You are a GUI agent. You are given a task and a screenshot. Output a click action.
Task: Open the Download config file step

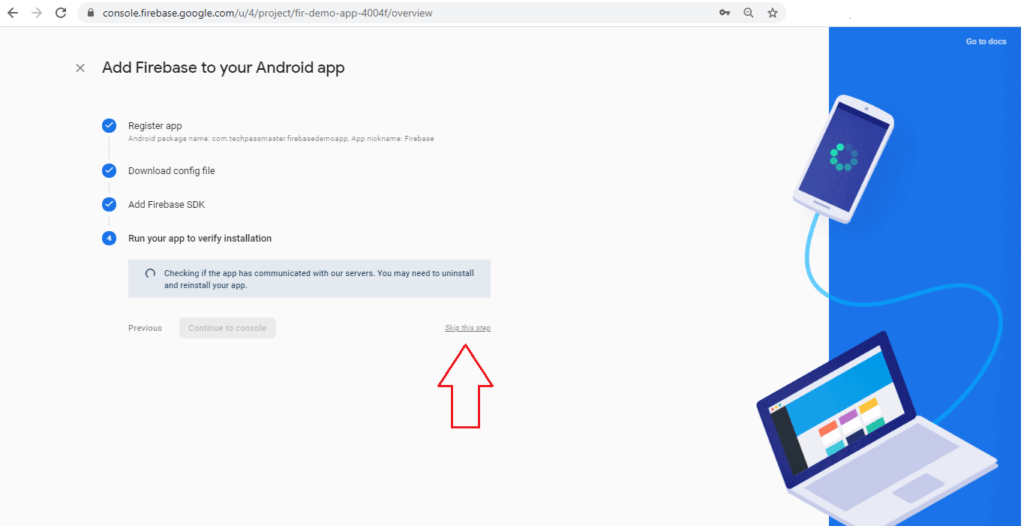[171, 171]
